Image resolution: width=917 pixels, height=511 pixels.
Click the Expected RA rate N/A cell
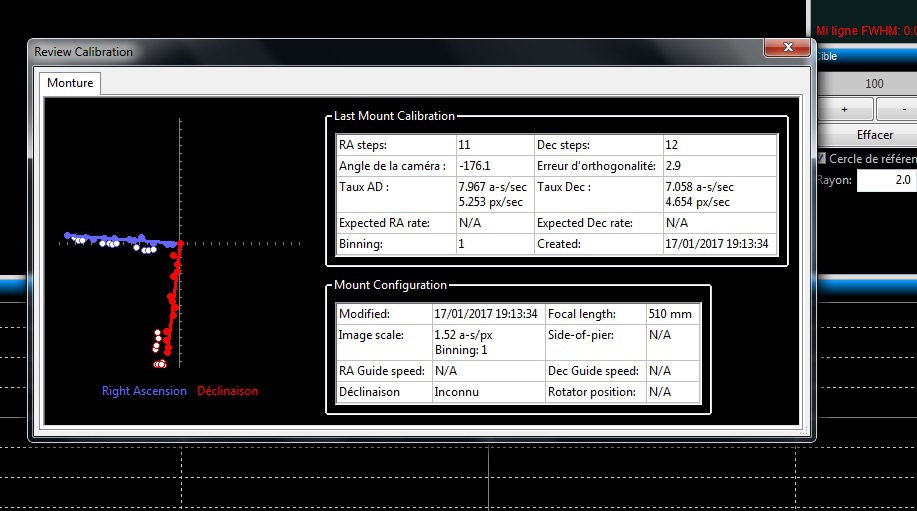pos(470,223)
